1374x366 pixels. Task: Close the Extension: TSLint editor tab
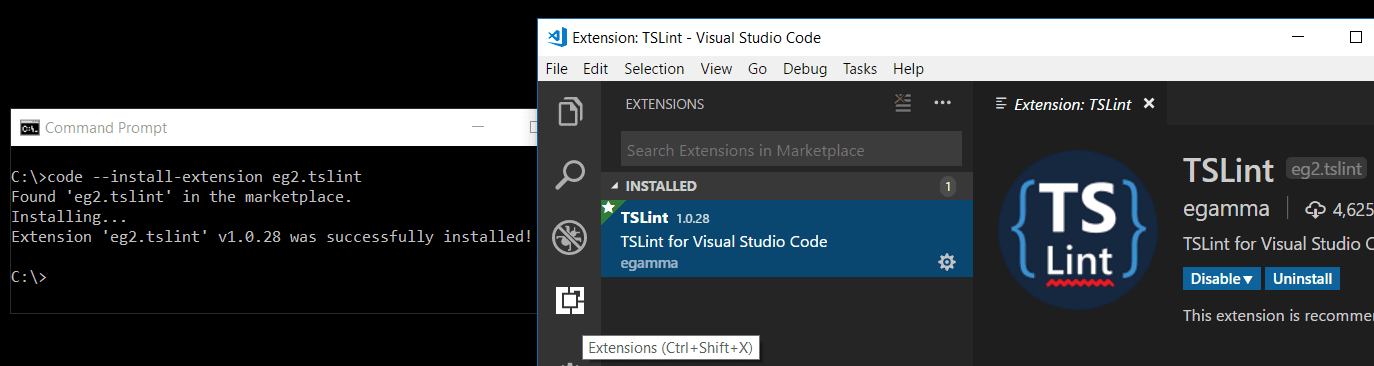pos(1149,103)
